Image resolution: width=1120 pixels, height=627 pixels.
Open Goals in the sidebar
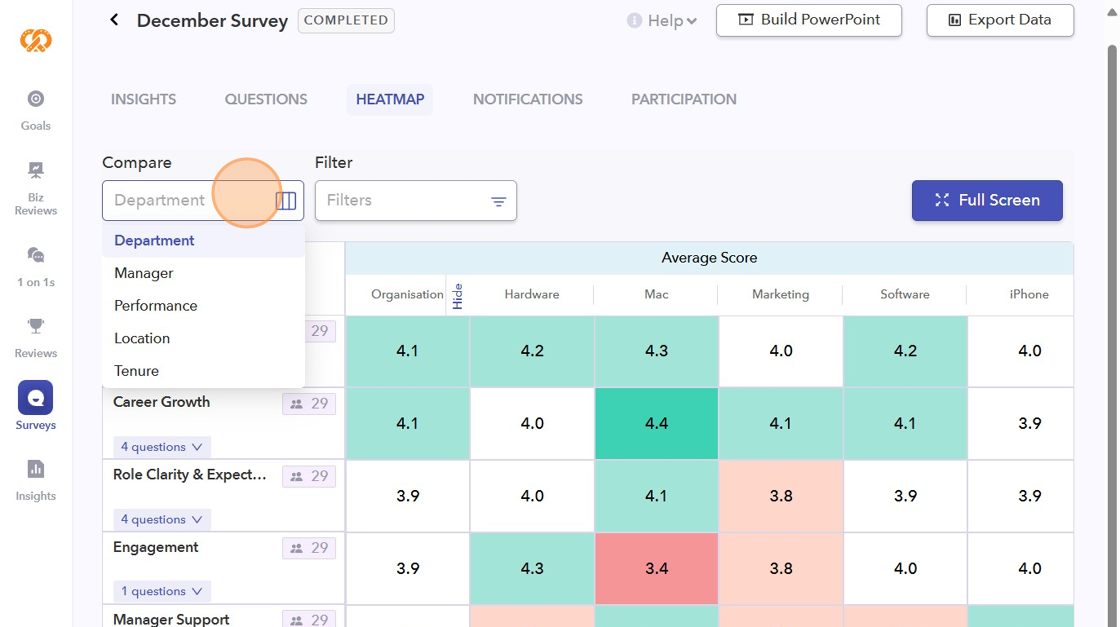(36, 111)
